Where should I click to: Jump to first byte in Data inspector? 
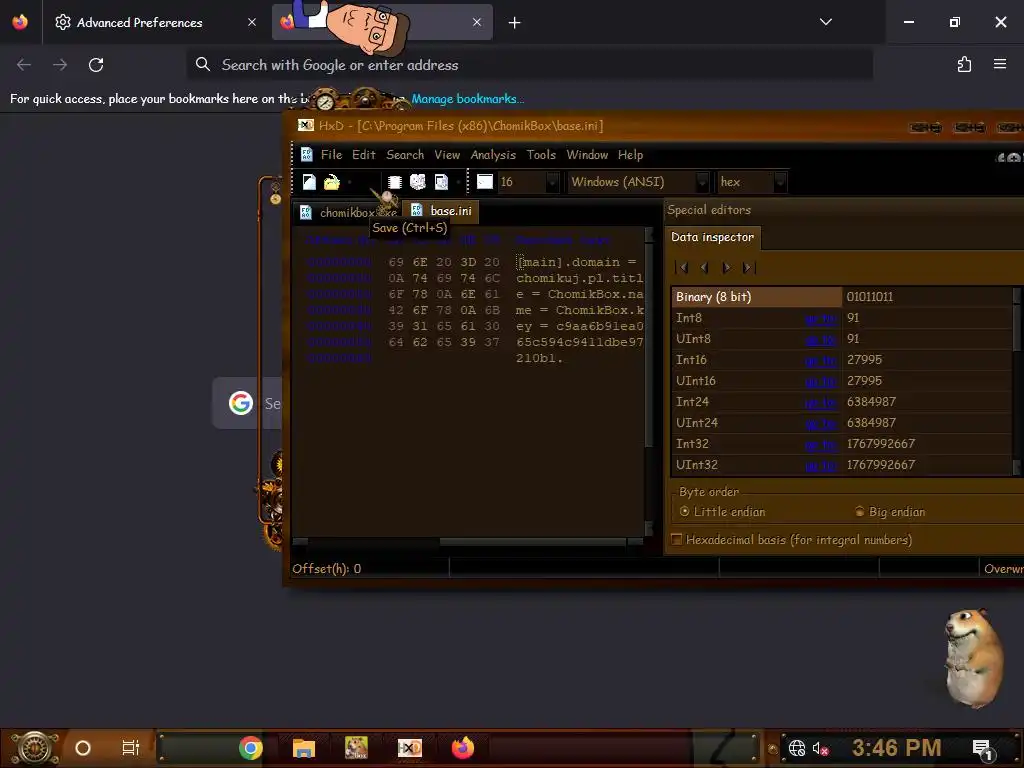[x=682, y=267]
